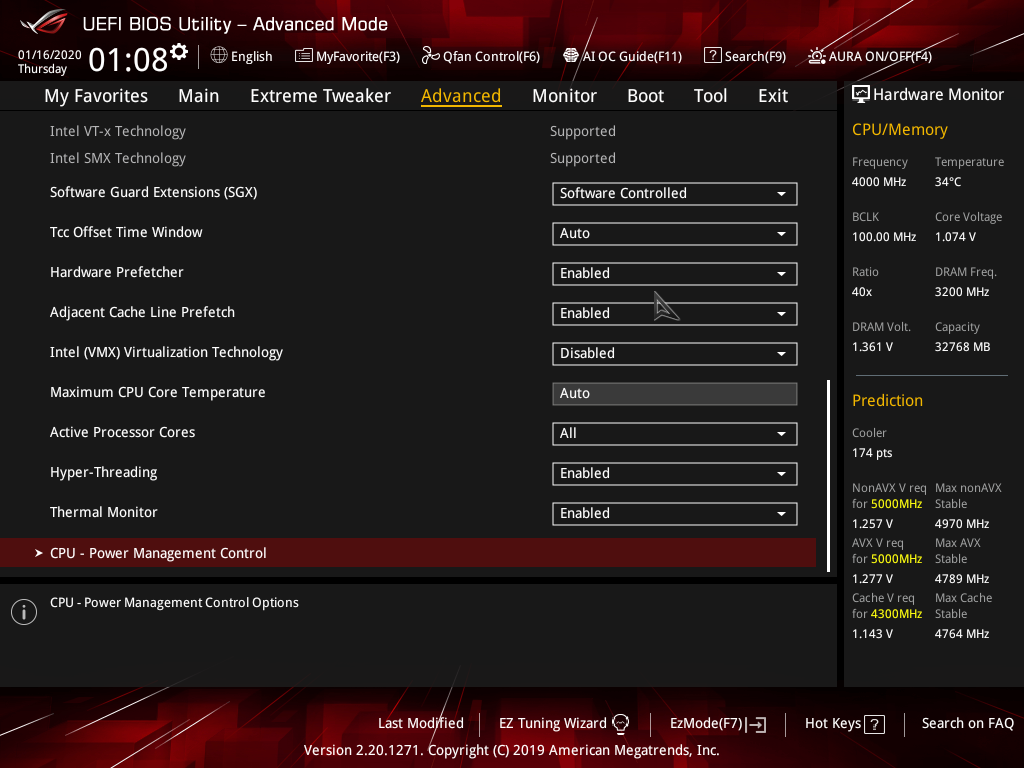Click Hyper-Threading setting label

coord(103,472)
